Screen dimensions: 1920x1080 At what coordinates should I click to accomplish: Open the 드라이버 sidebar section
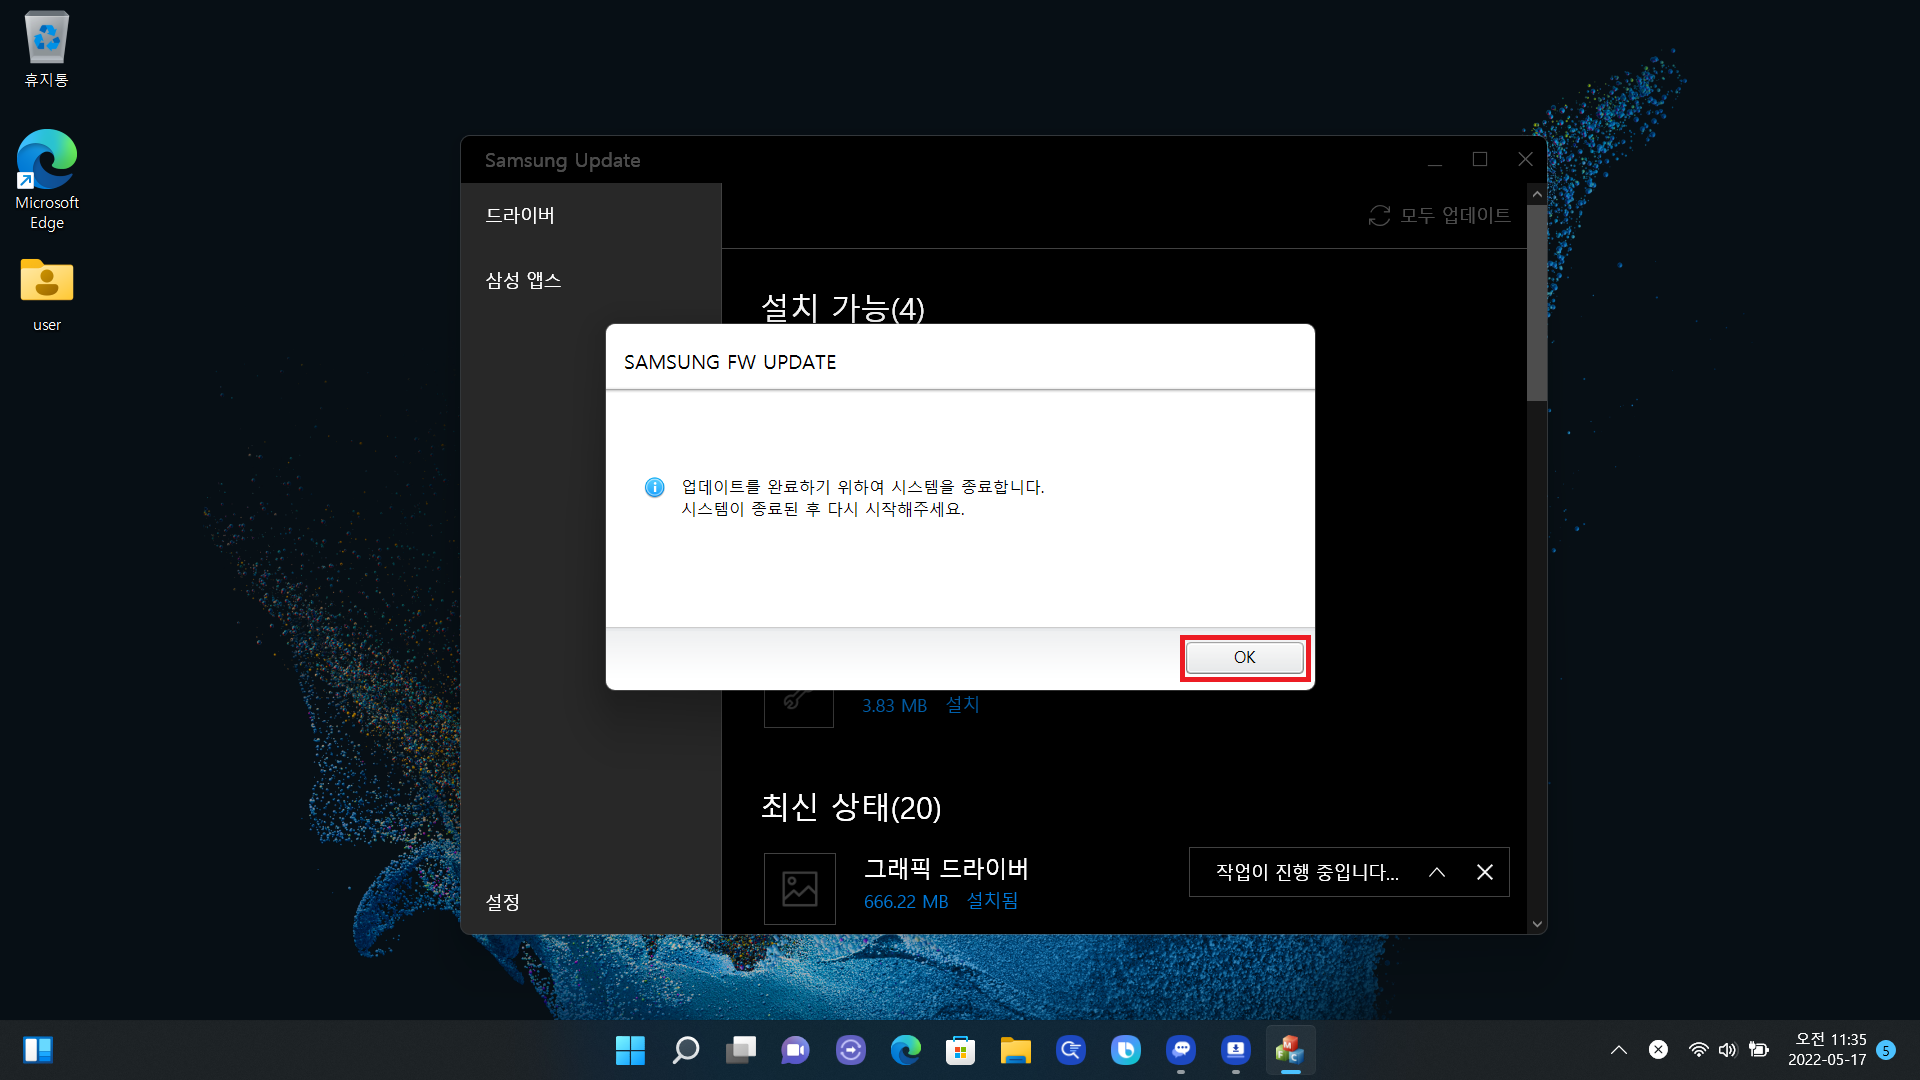(520, 215)
